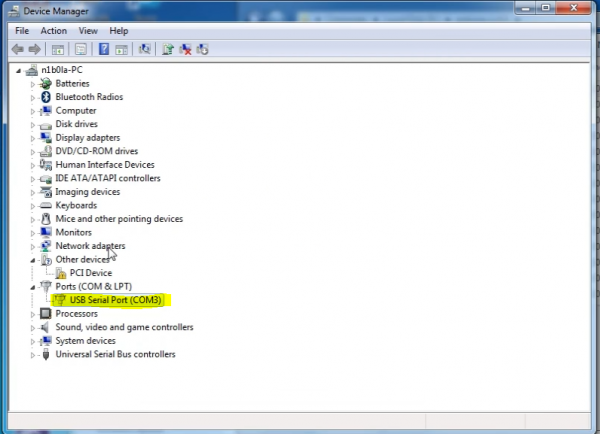The width and height of the screenshot is (600, 434).
Task: Click Update Driver Software toolbar icon
Action: (168, 49)
